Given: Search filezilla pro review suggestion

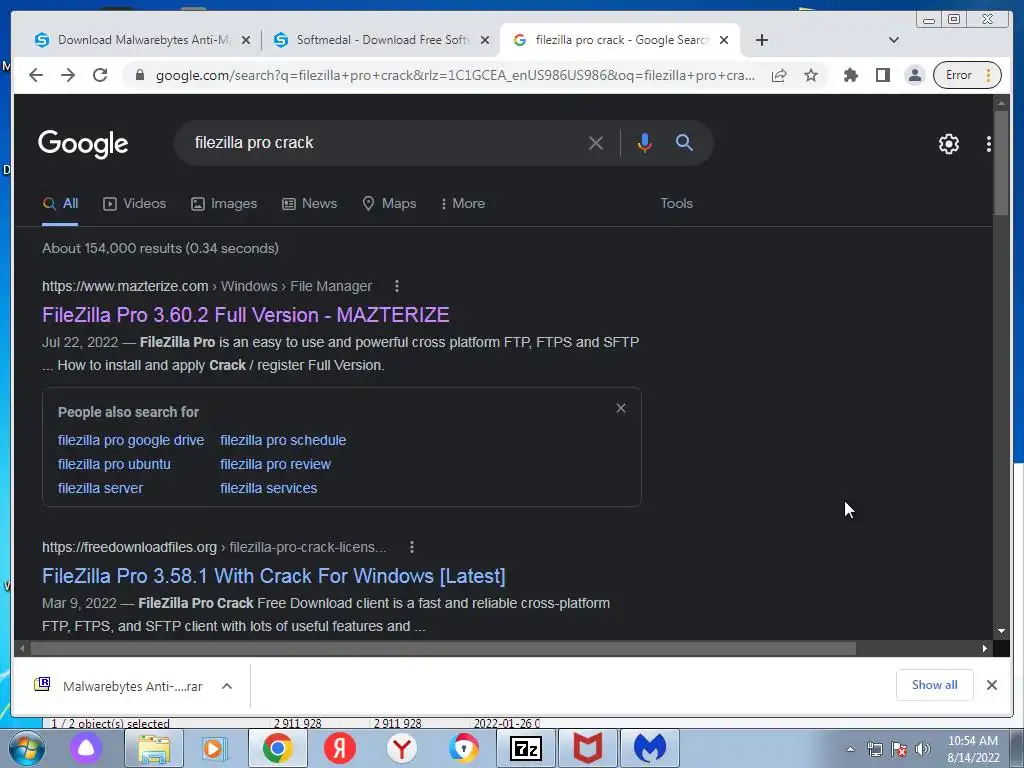Looking at the screenshot, I should [x=275, y=464].
